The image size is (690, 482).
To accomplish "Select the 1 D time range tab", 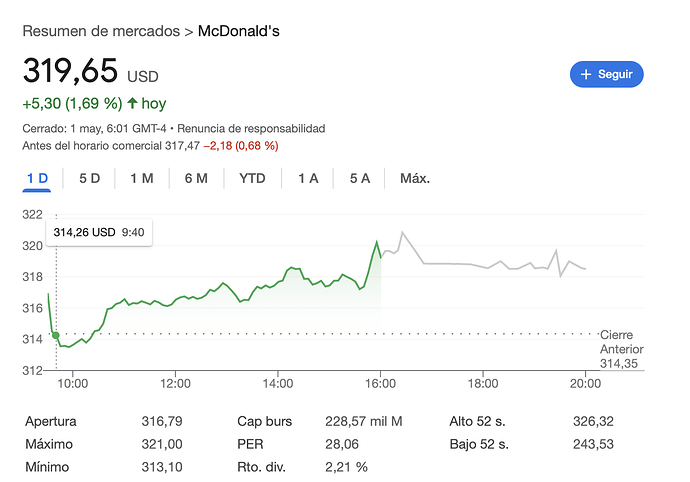I will pyautogui.click(x=37, y=178).
